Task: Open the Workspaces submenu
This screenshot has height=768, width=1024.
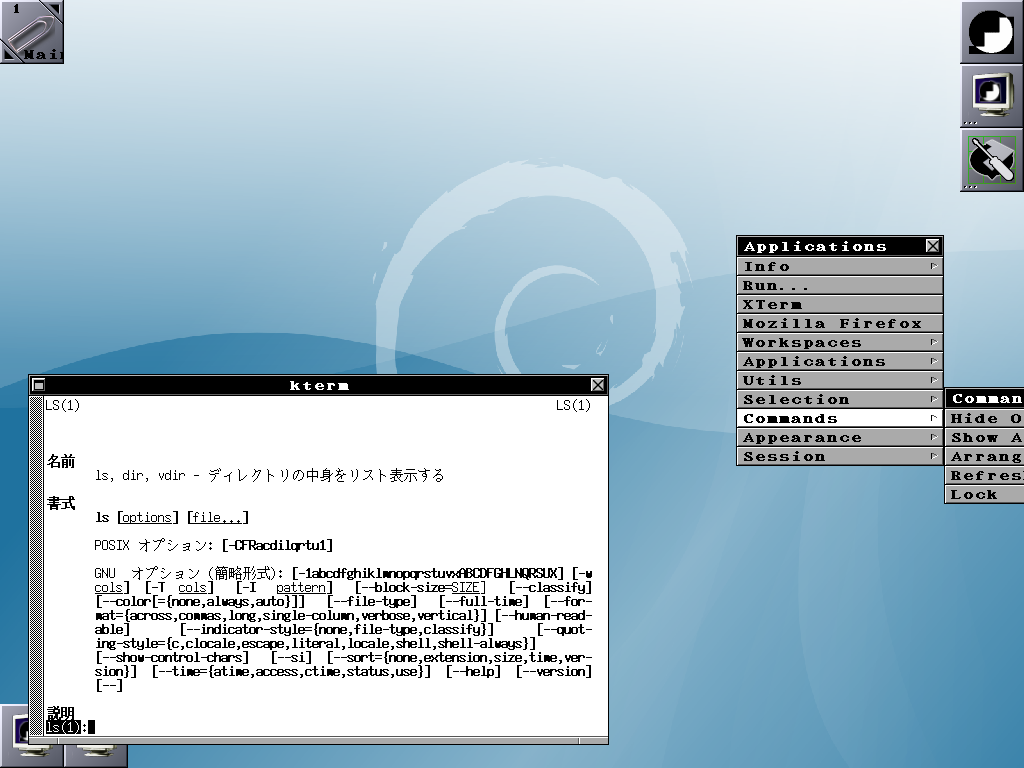Action: [840, 342]
